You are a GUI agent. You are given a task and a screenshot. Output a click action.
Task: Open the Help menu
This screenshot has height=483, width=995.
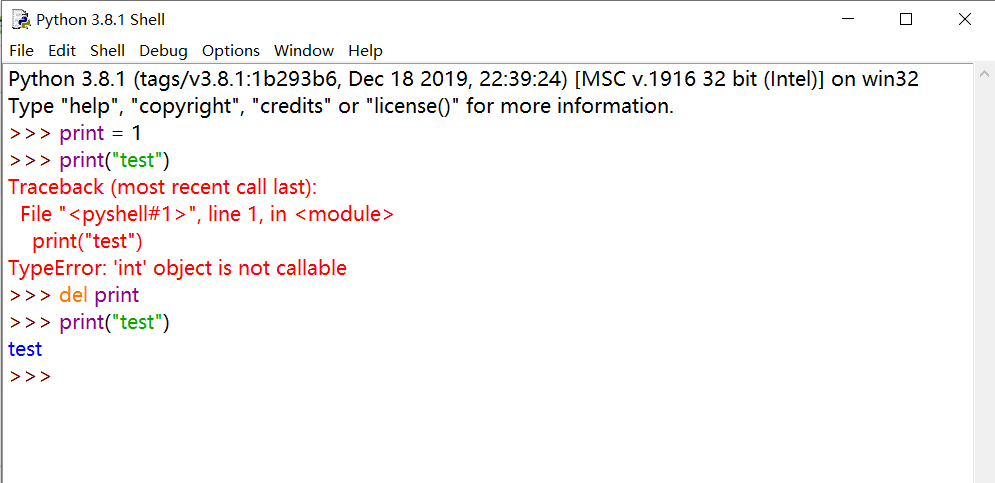pyautogui.click(x=365, y=50)
